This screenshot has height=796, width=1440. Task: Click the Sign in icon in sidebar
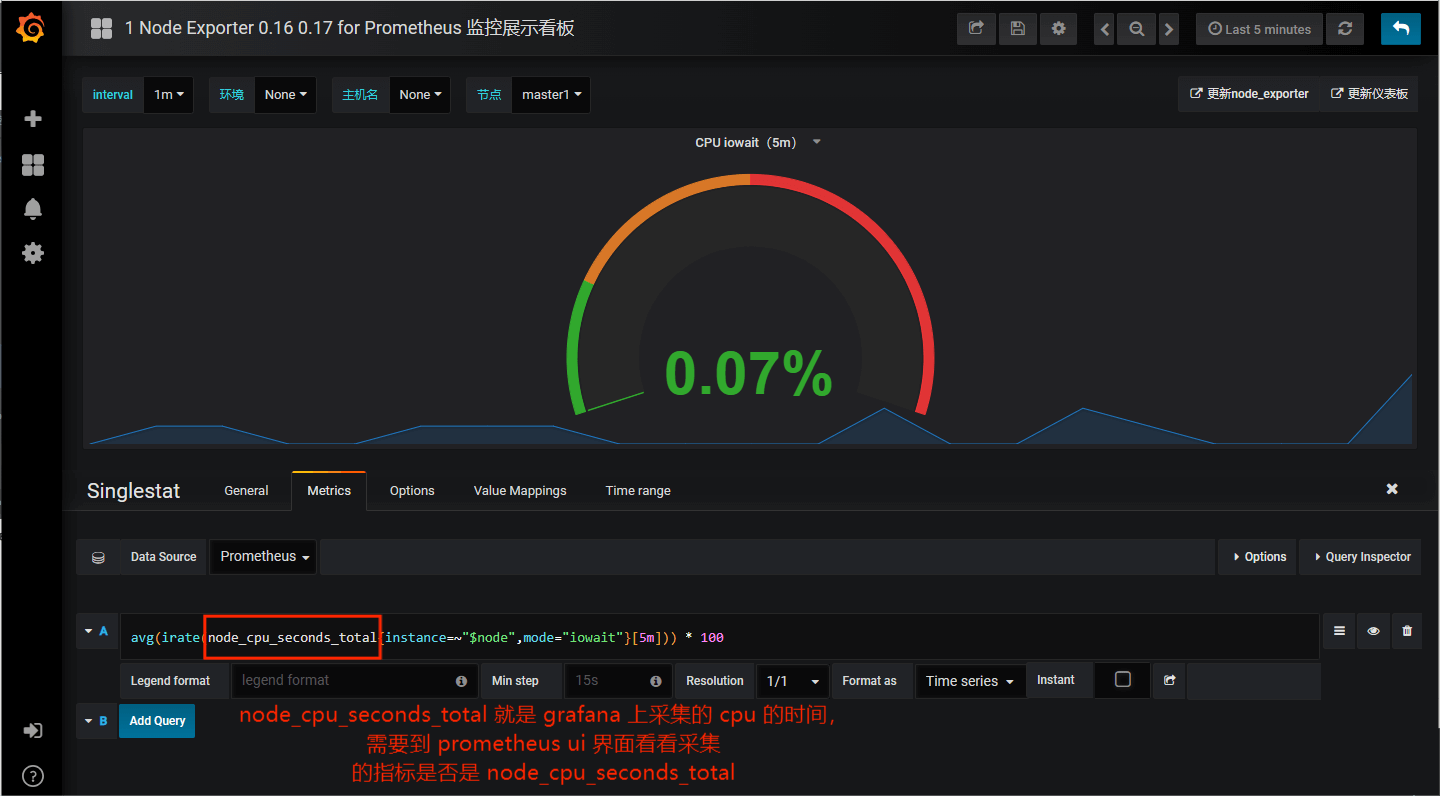[33, 731]
